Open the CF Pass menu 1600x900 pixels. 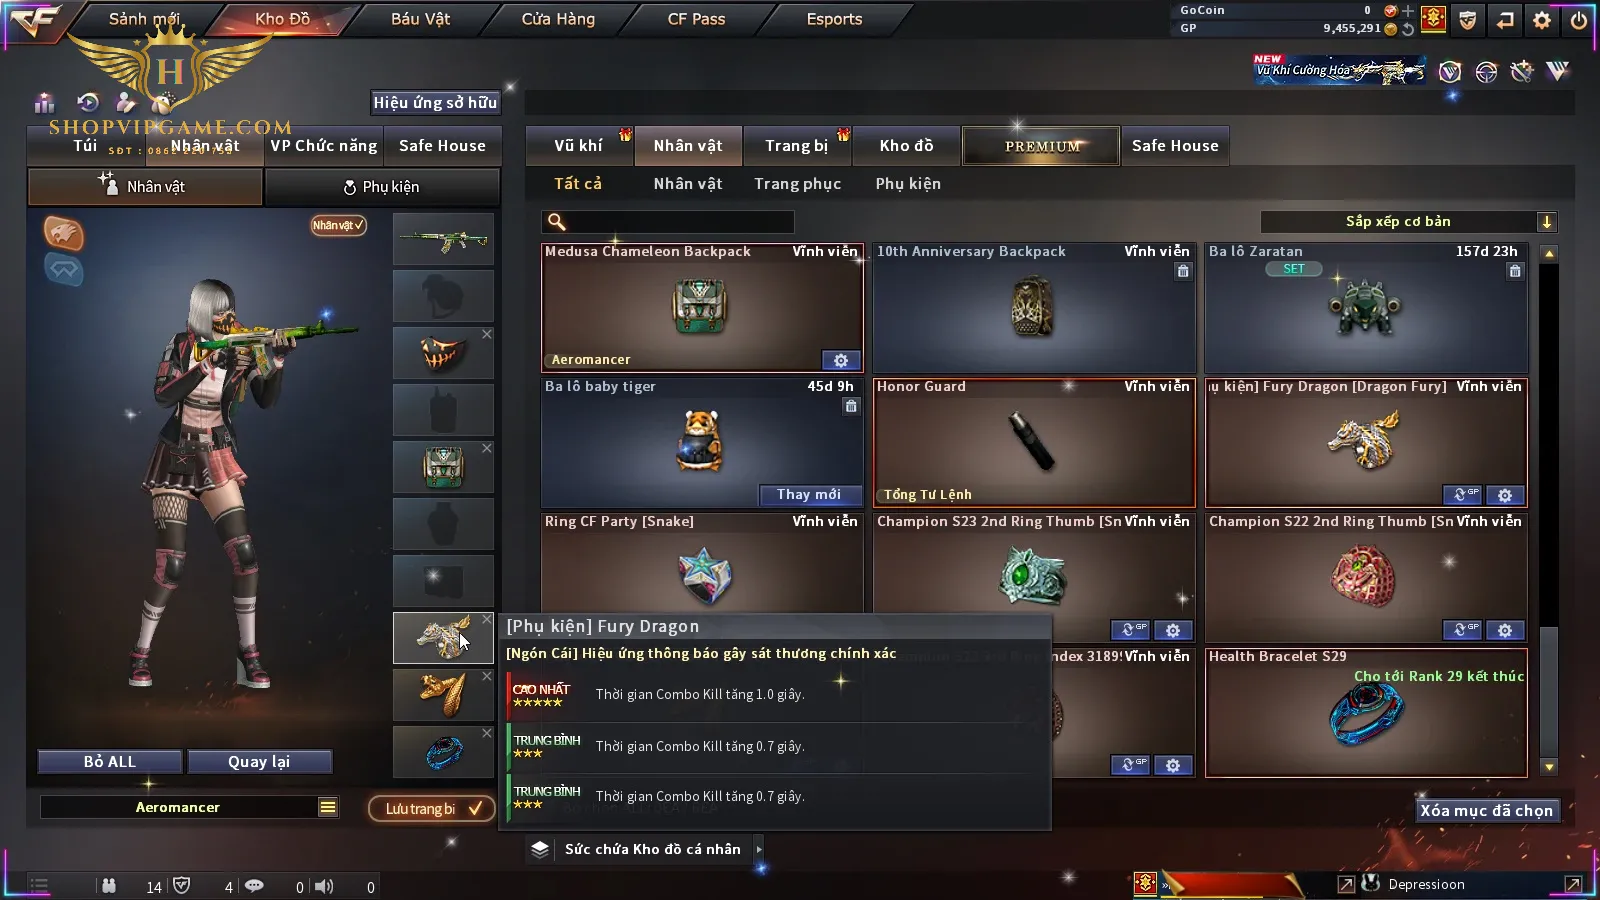point(696,19)
